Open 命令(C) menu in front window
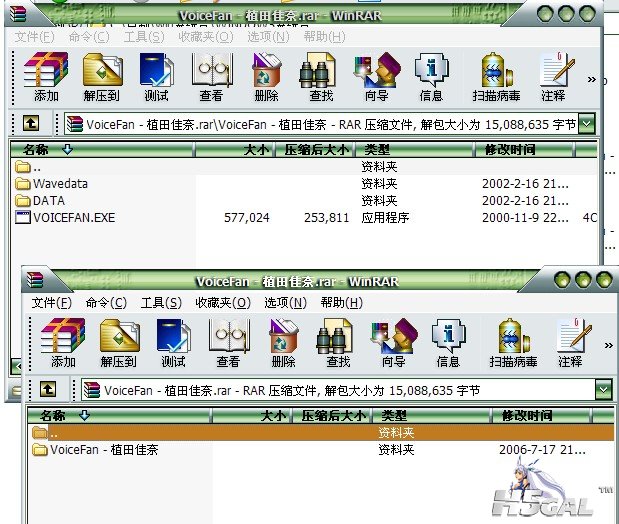 (106, 303)
